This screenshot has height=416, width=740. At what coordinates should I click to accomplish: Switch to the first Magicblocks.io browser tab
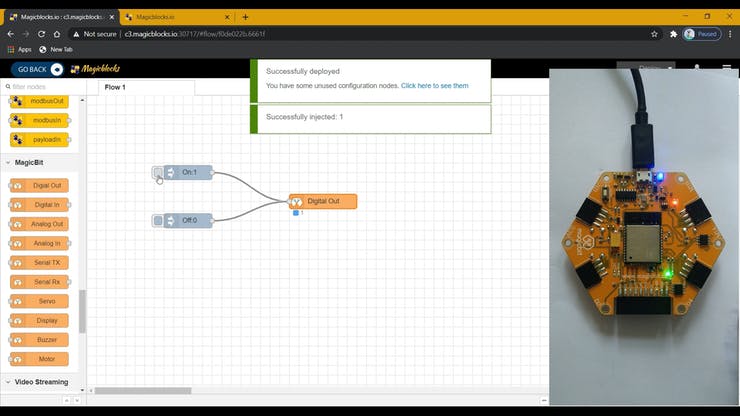coord(61,17)
